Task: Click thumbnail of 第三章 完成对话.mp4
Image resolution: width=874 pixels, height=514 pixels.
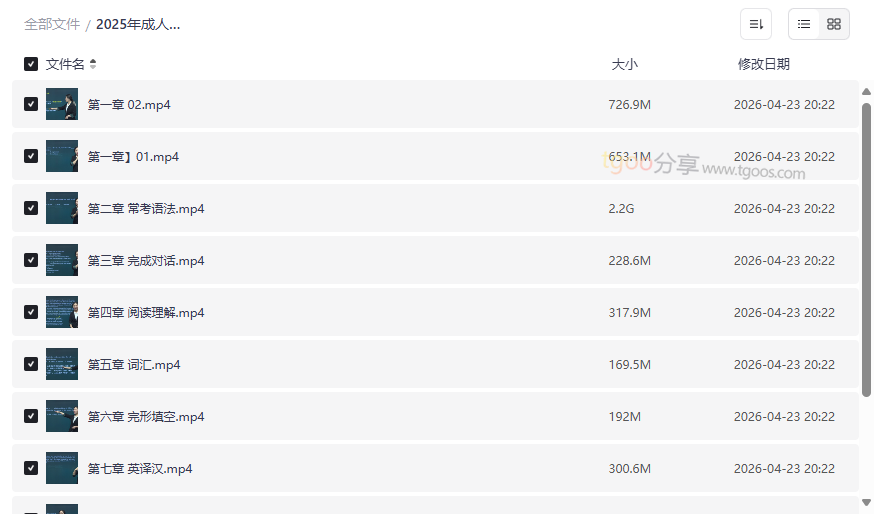Action: coord(62,260)
